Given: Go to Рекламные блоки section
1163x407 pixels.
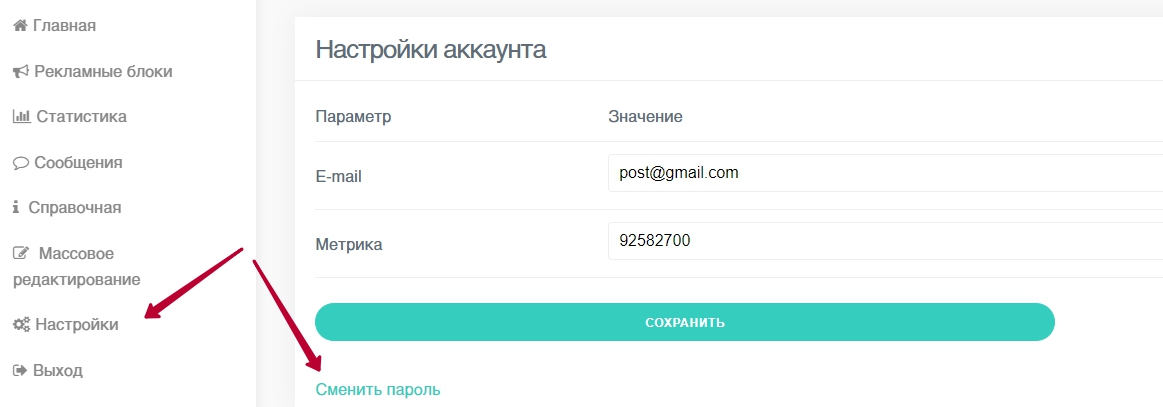Looking at the screenshot, I should point(103,72).
